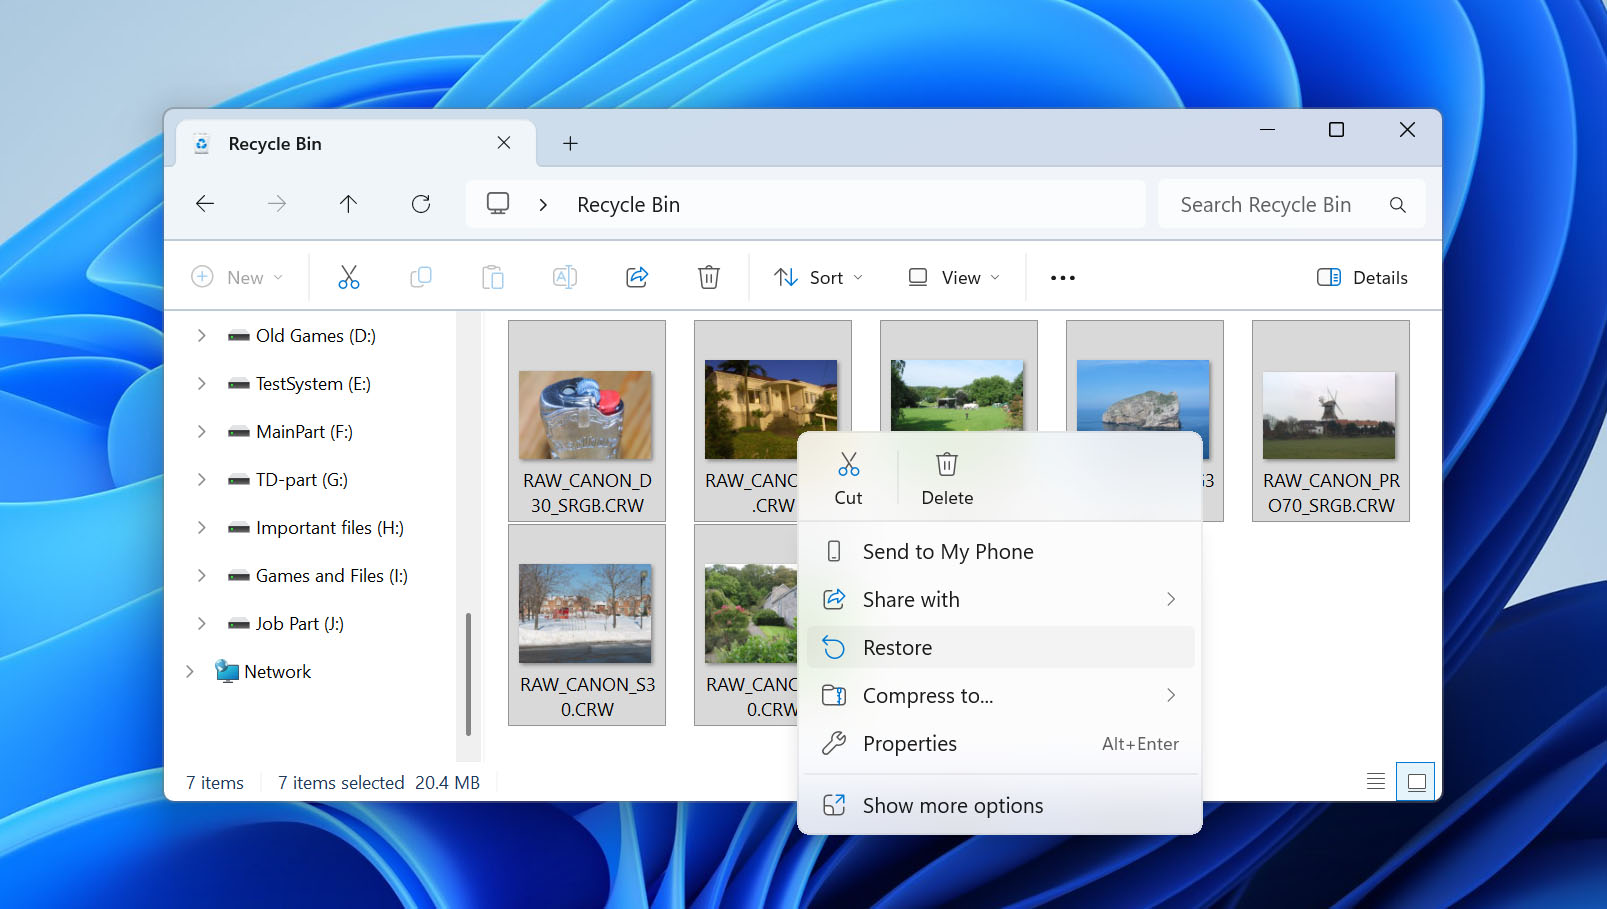Image resolution: width=1607 pixels, height=909 pixels.
Task: Close the Recycle Bin tab
Action: click(504, 143)
